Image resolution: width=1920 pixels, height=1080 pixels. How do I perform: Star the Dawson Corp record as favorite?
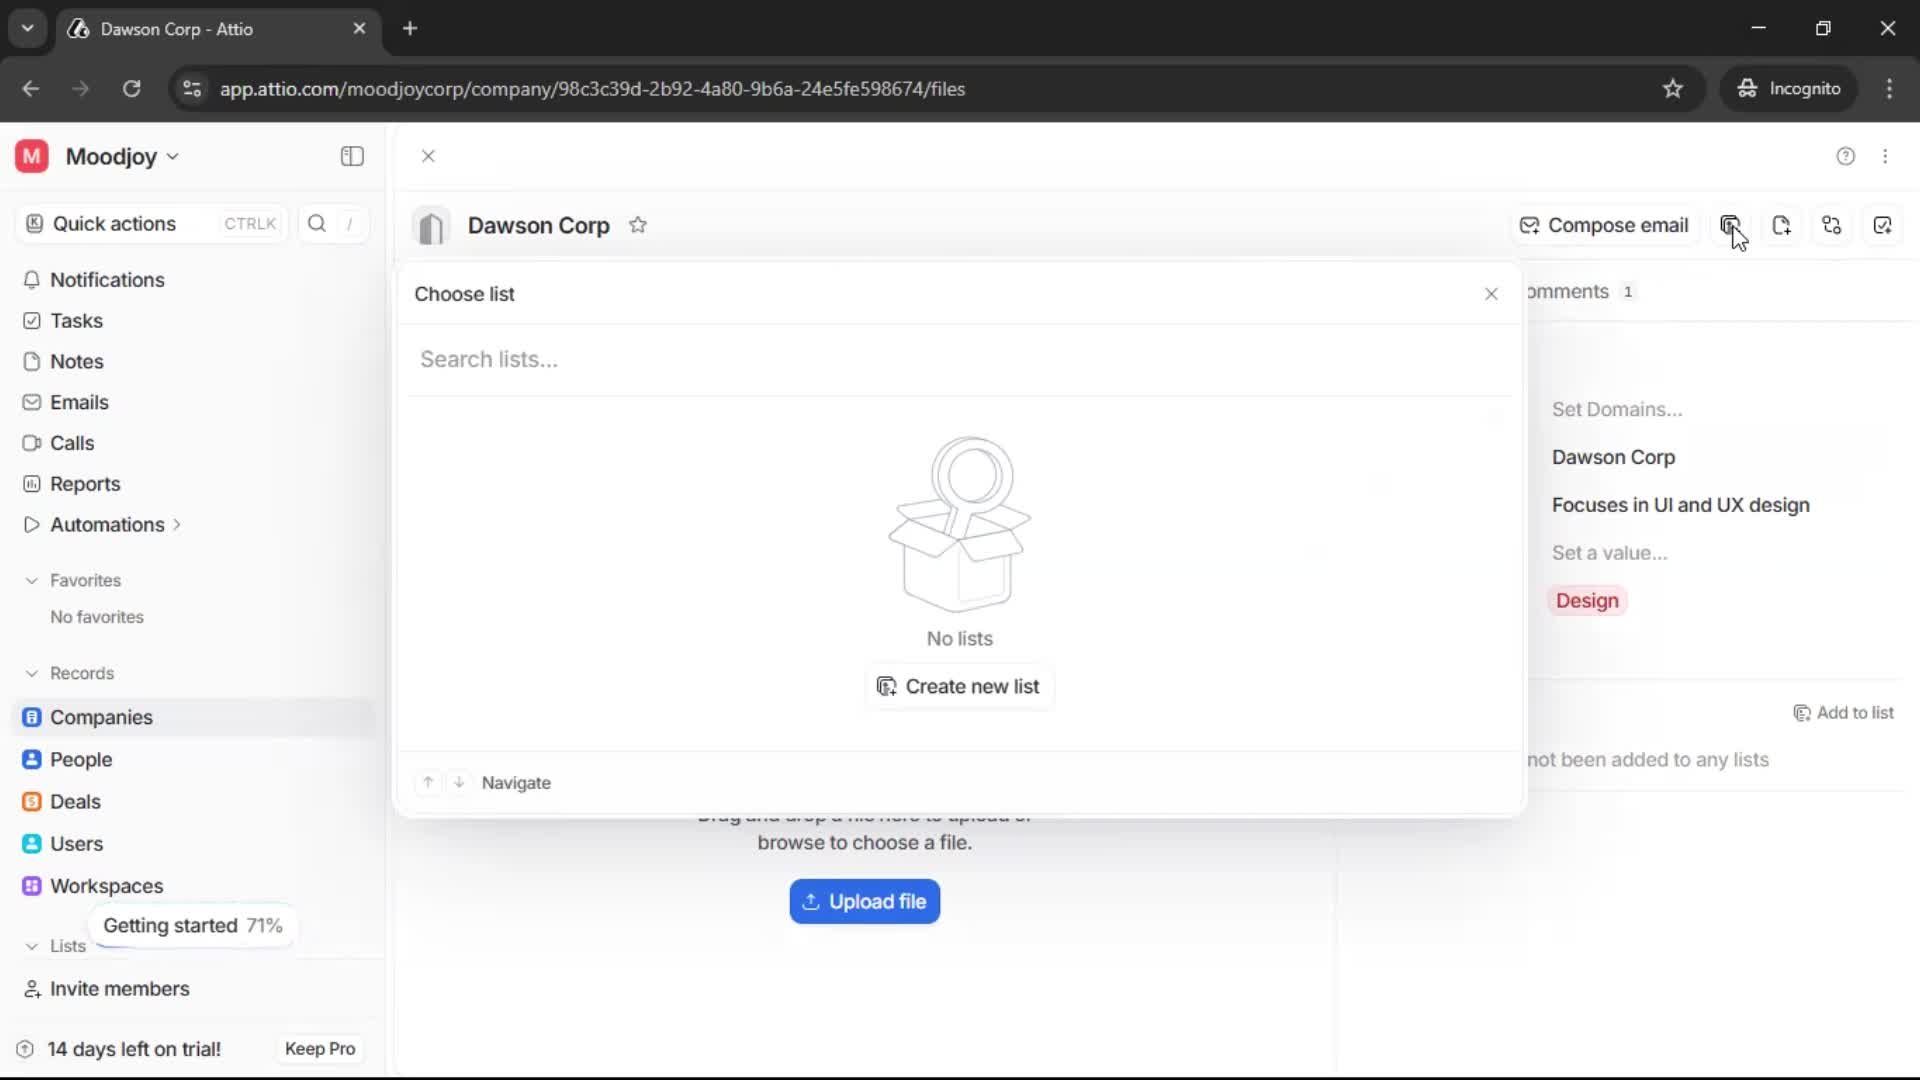pyautogui.click(x=639, y=225)
